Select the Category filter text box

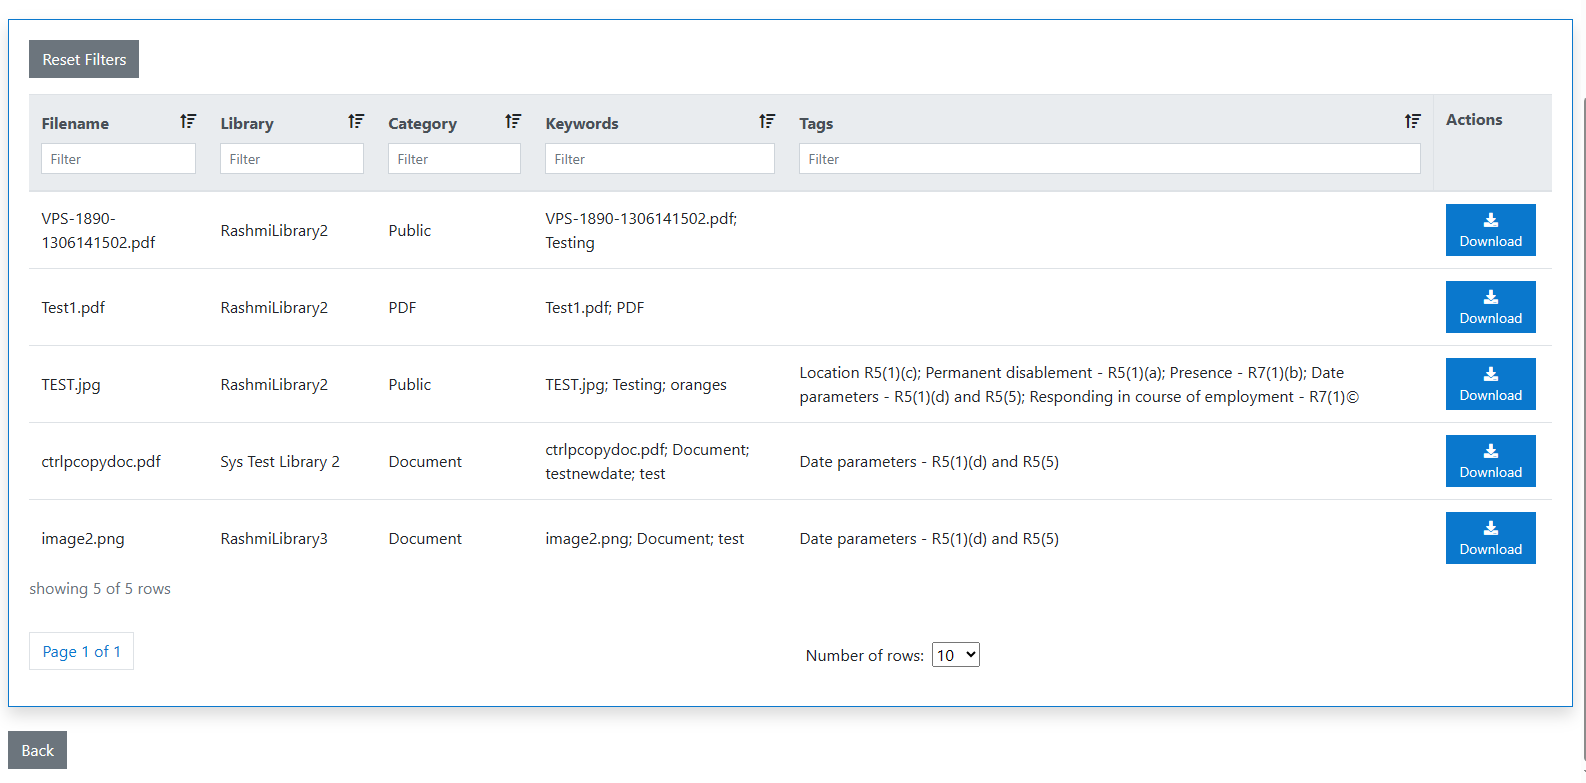[454, 159]
